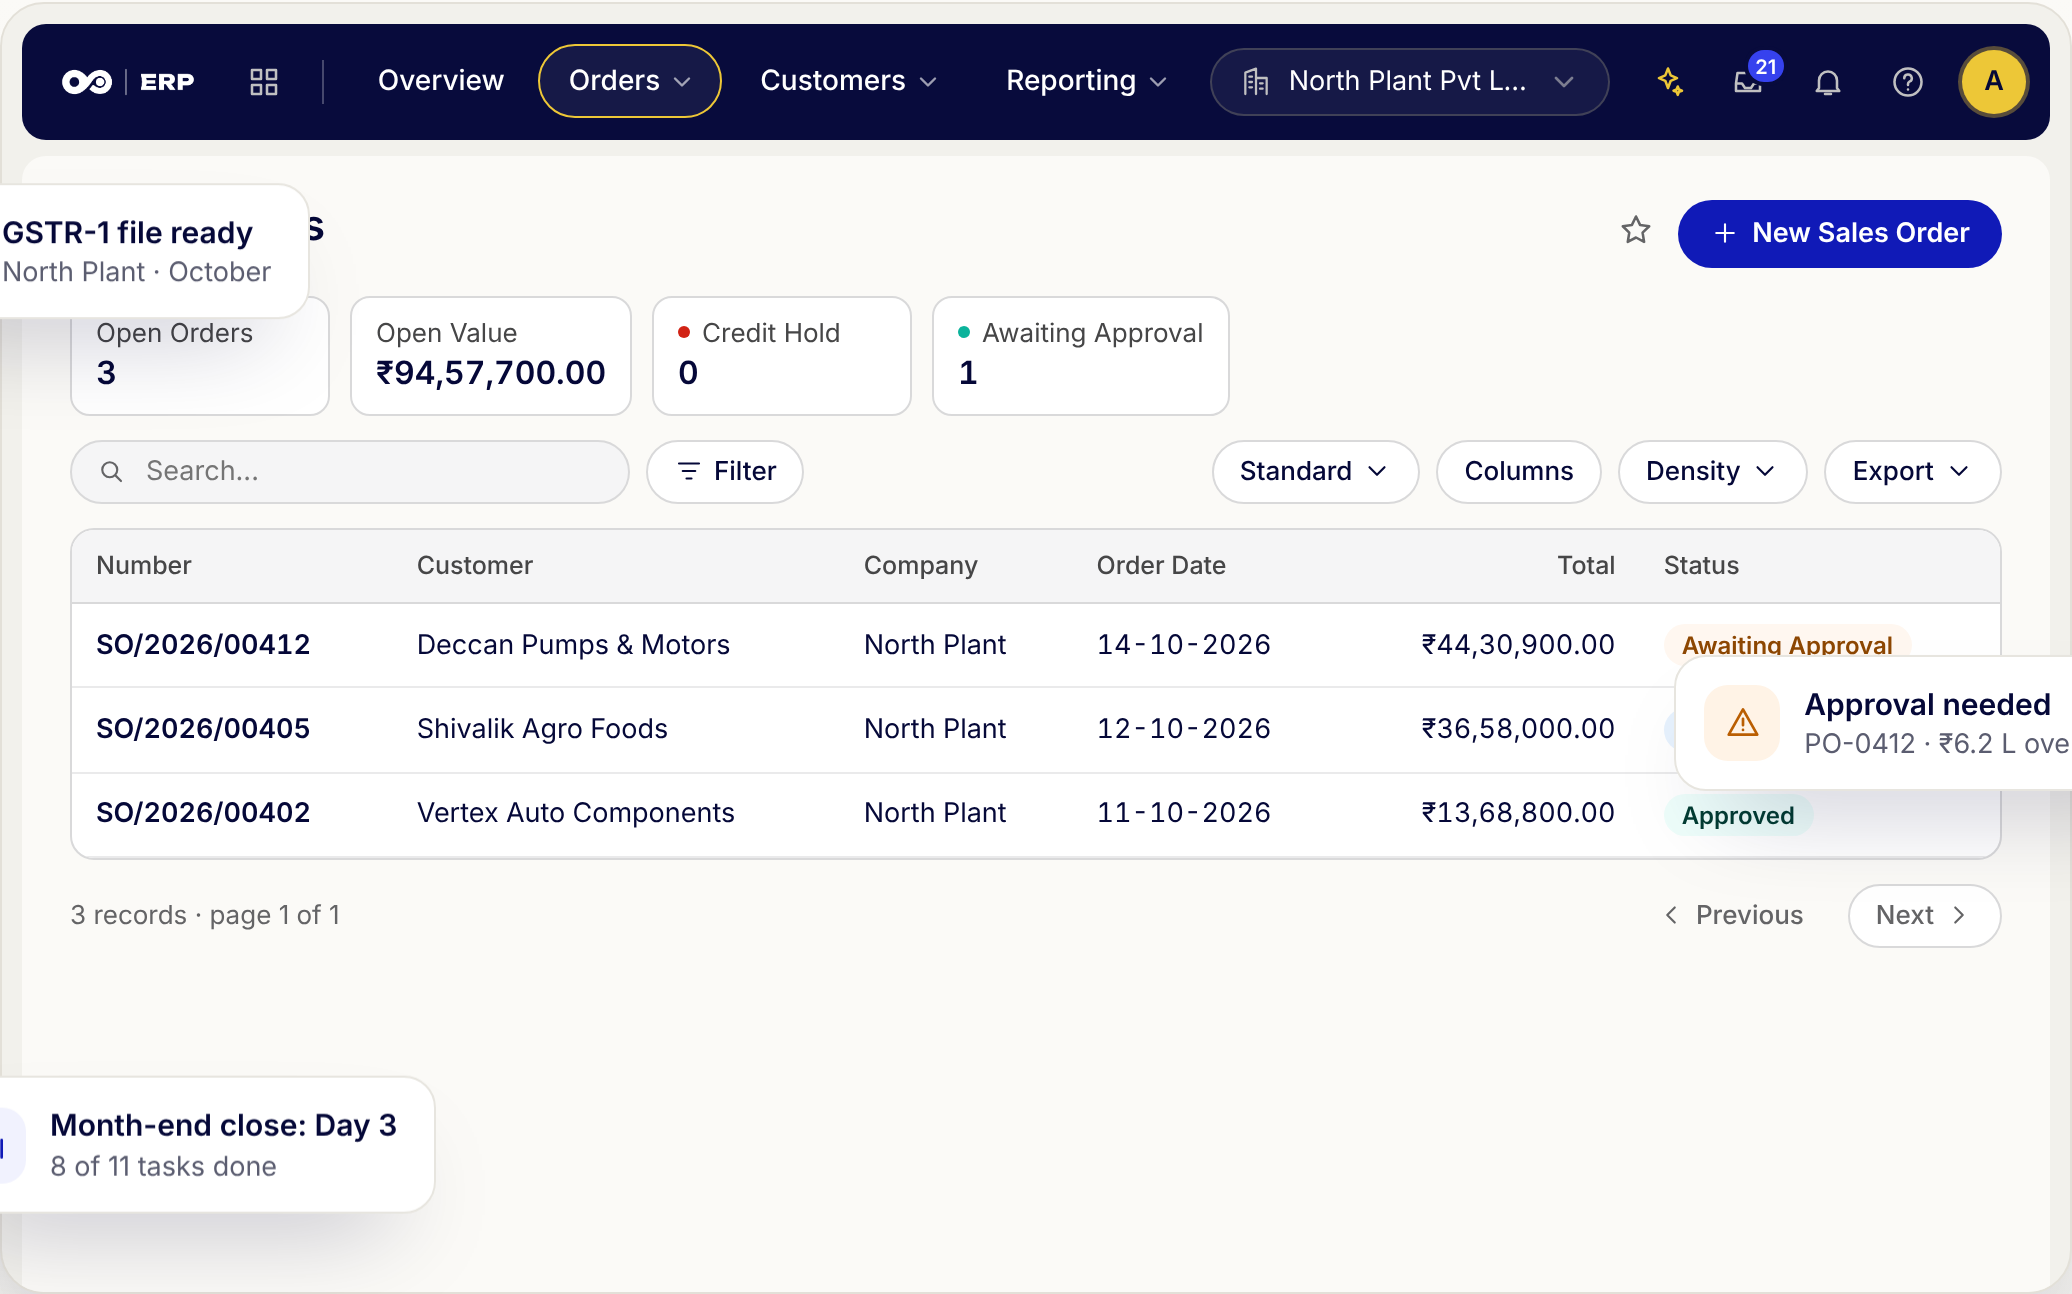Open the Customers menu
Screen dimensions: 2072x1294
pos(848,81)
